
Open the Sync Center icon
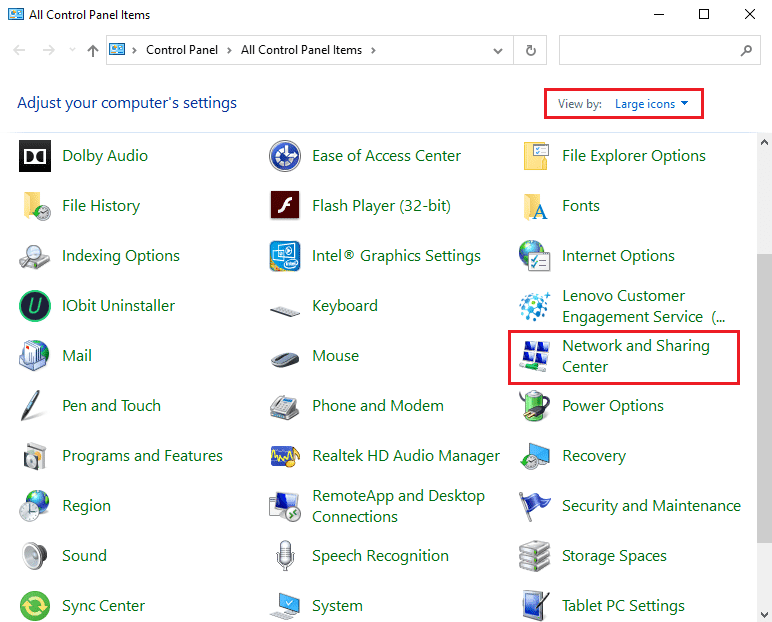point(35,606)
